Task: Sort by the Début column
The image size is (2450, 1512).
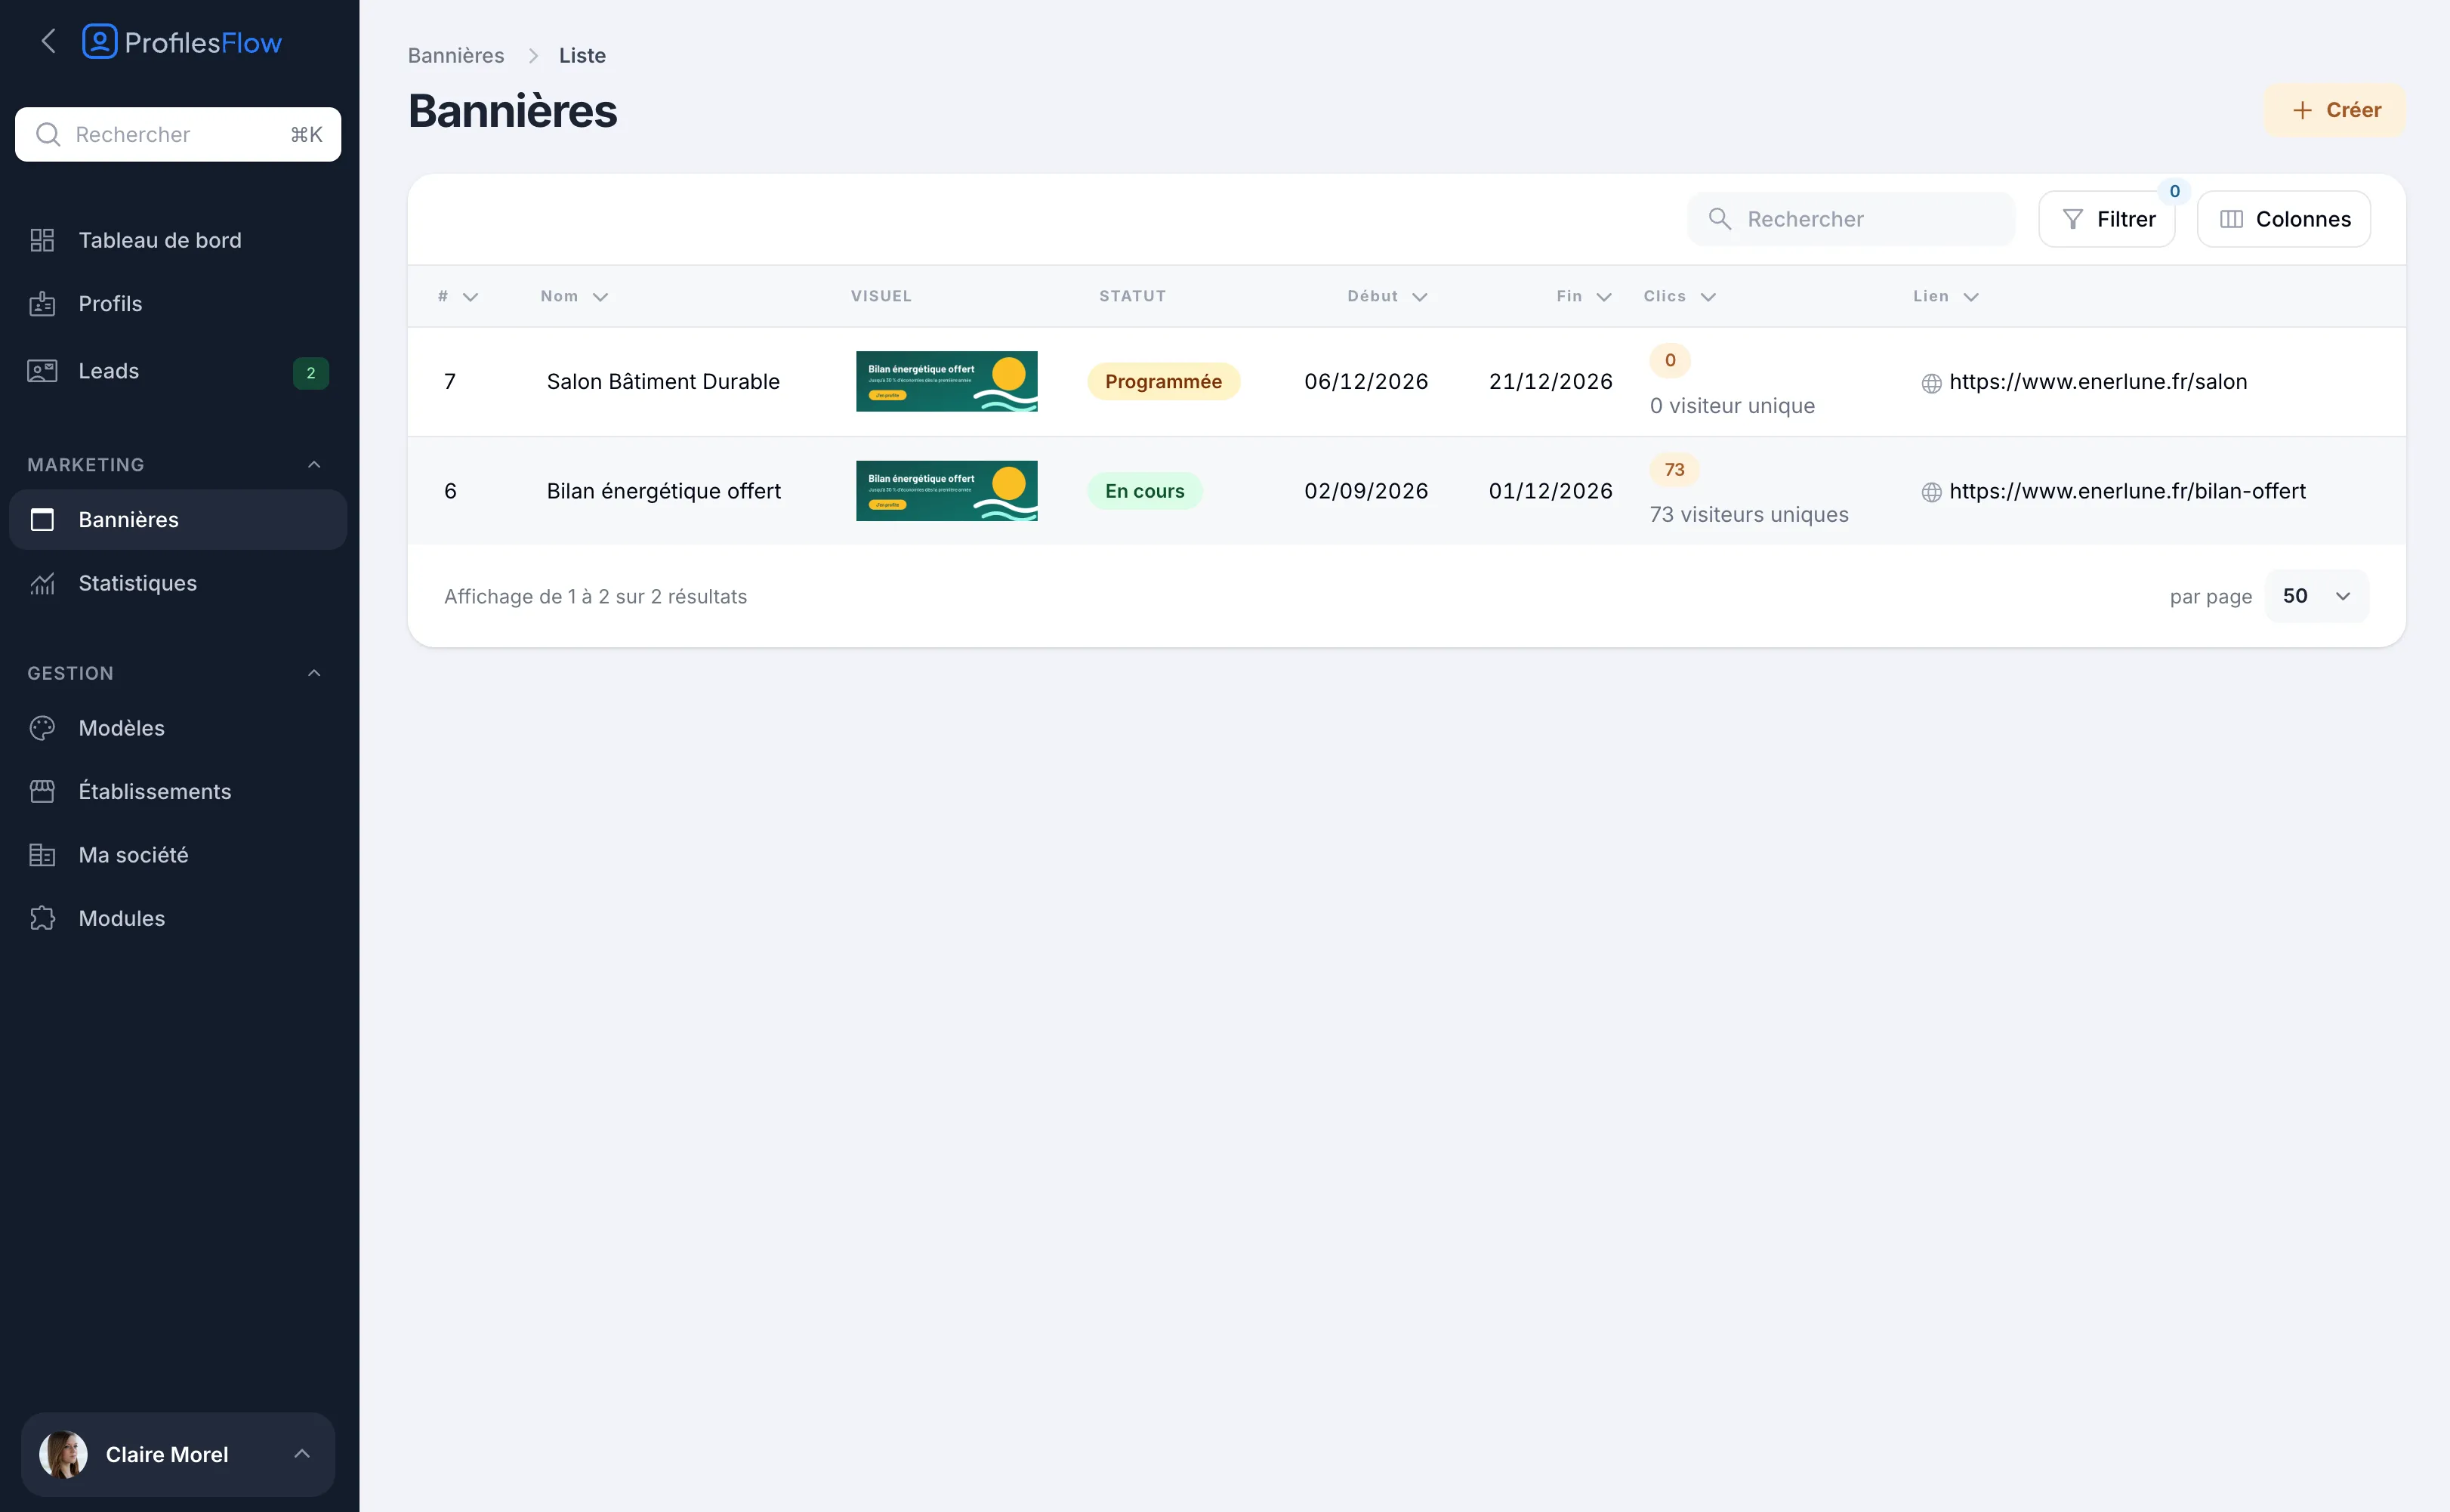Action: 1387,296
